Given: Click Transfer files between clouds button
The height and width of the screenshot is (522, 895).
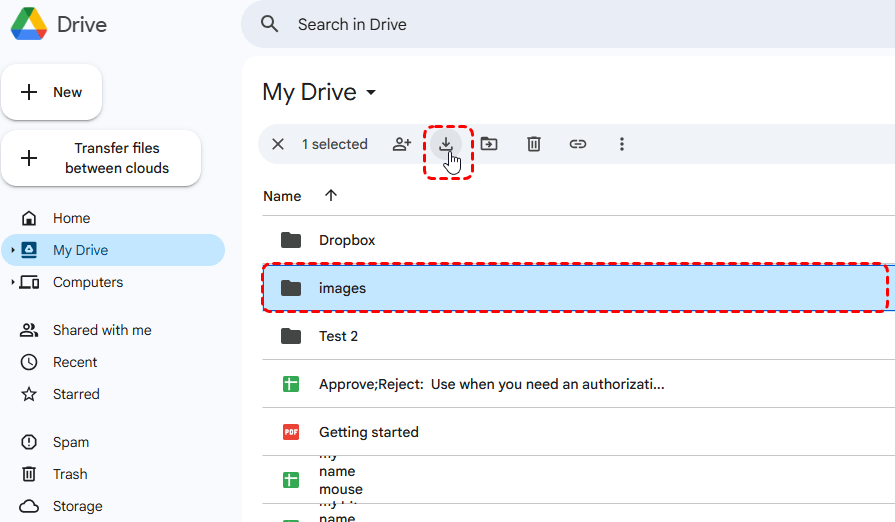Looking at the screenshot, I should click(x=101, y=158).
